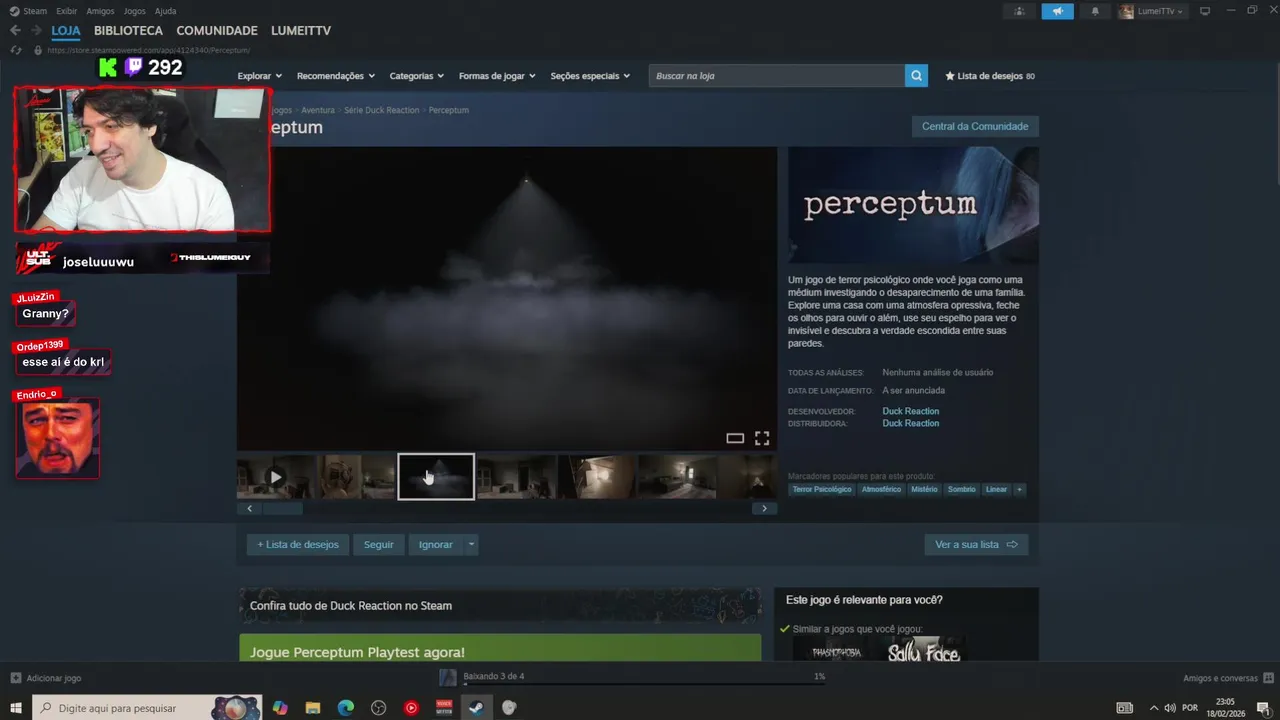
Task: Click Central da Comunidade button
Action: [x=975, y=126]
